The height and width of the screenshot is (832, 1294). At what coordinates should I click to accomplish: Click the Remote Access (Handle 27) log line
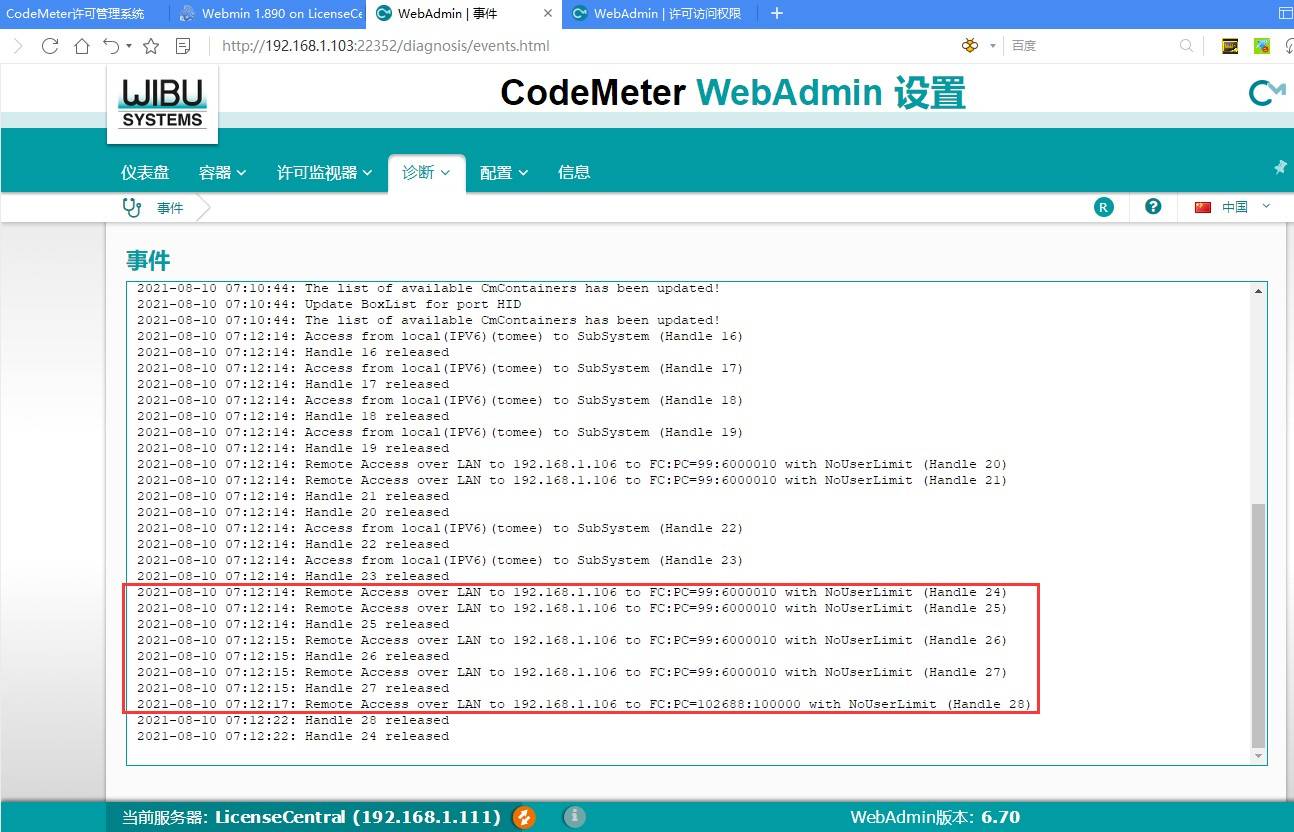pyautogui.click(x=572, y=672)
